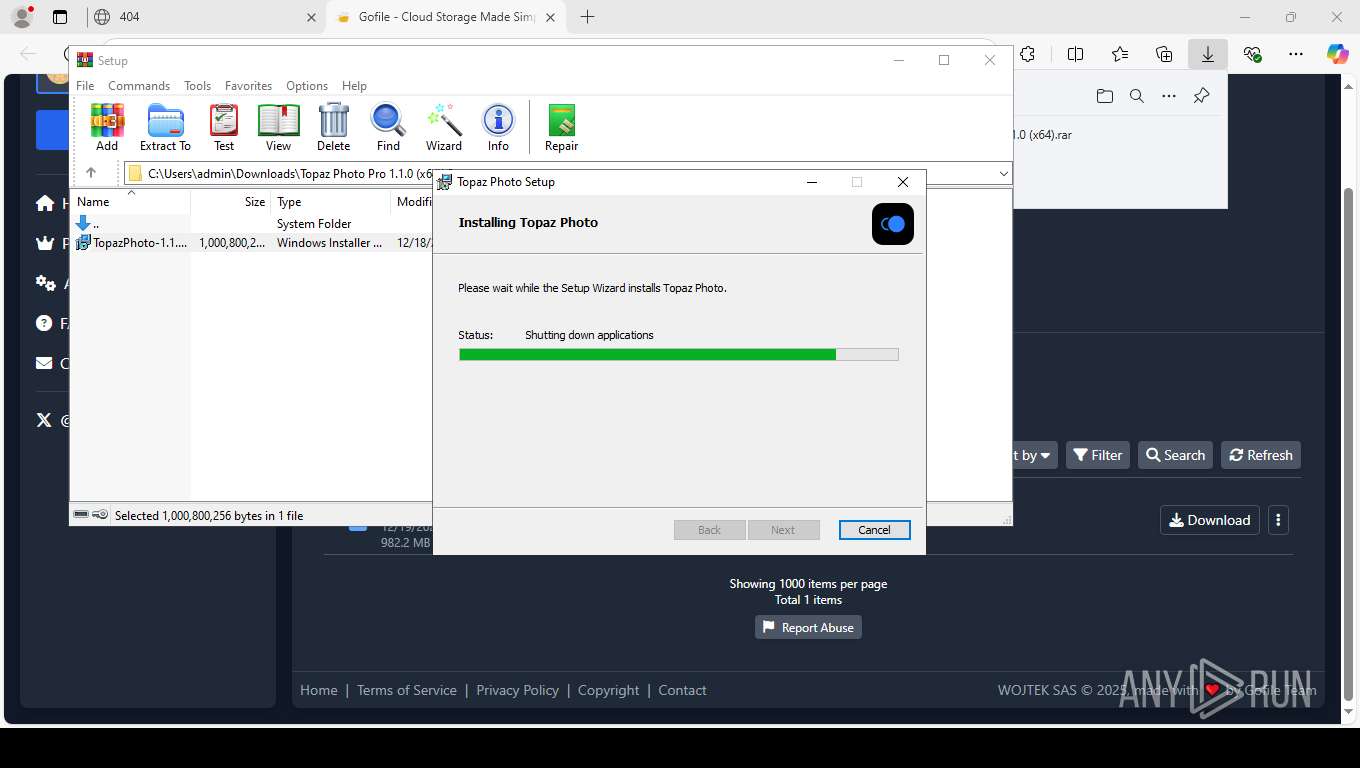
Task: Go up one folder in WinRAR
Action: pos(91,173)
